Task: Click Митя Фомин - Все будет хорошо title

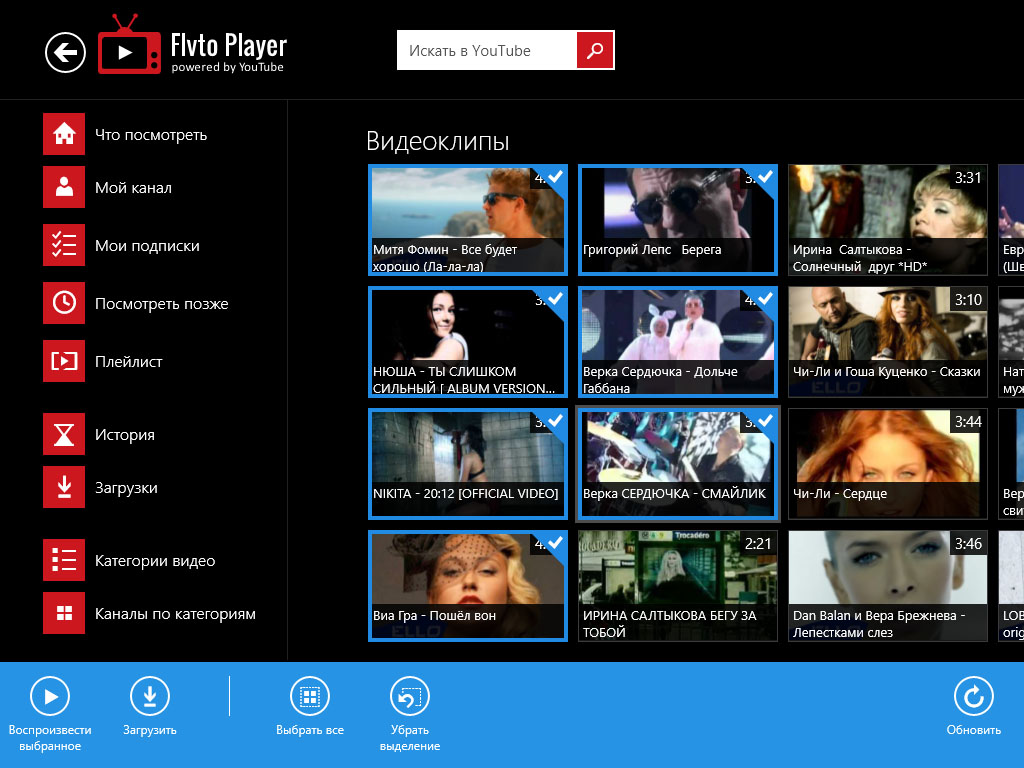Action: click(x=445, y=257)
